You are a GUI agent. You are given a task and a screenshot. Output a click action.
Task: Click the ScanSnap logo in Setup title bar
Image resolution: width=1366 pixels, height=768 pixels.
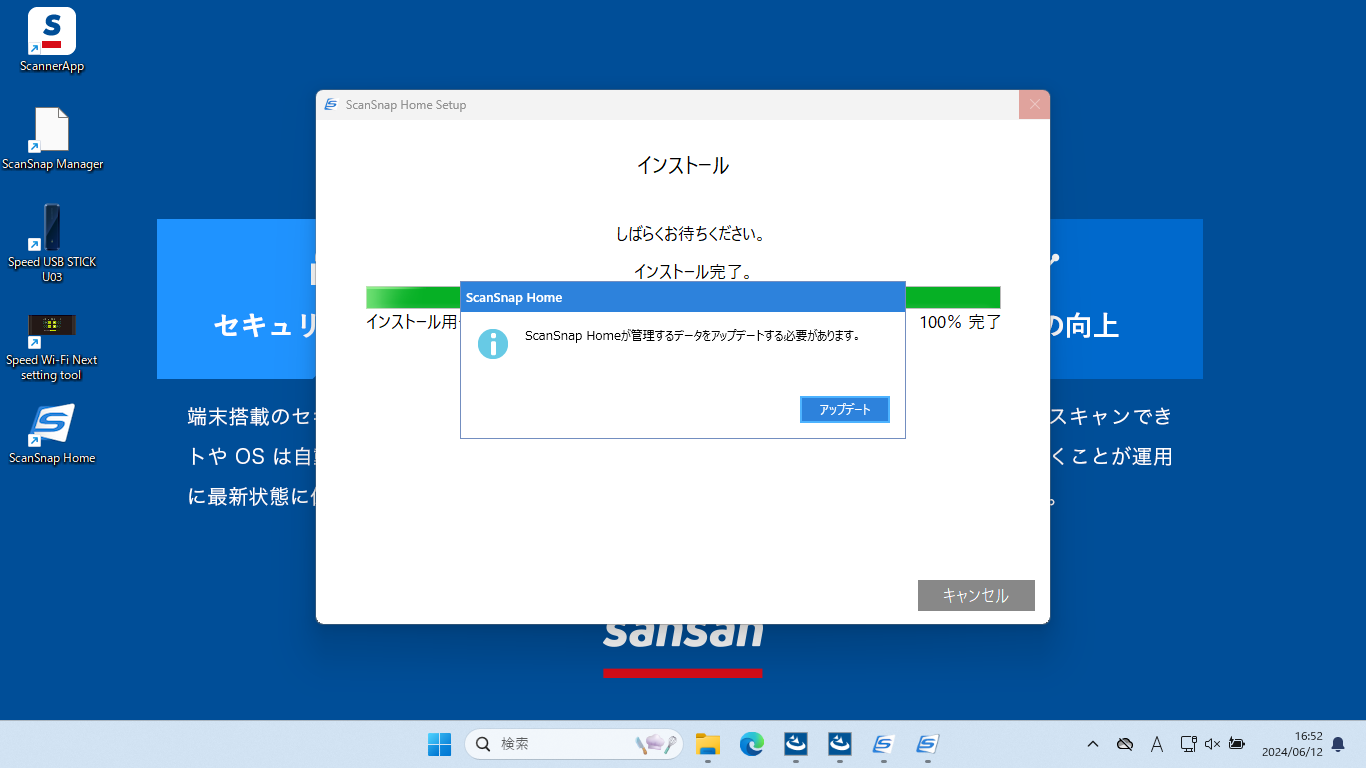pos(331,105)
